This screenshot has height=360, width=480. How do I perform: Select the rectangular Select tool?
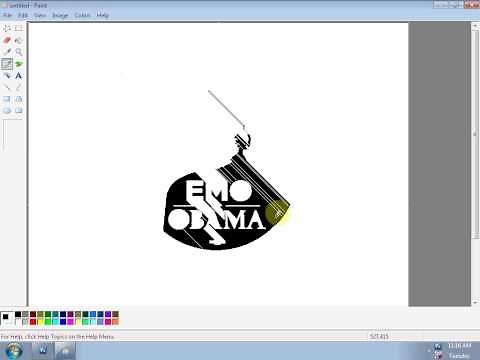click(19, 28)
